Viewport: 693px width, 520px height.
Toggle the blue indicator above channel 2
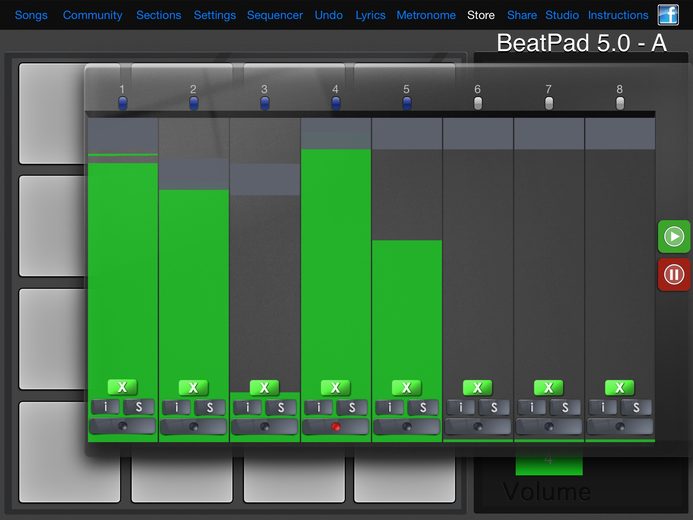[x=194, y=103]
